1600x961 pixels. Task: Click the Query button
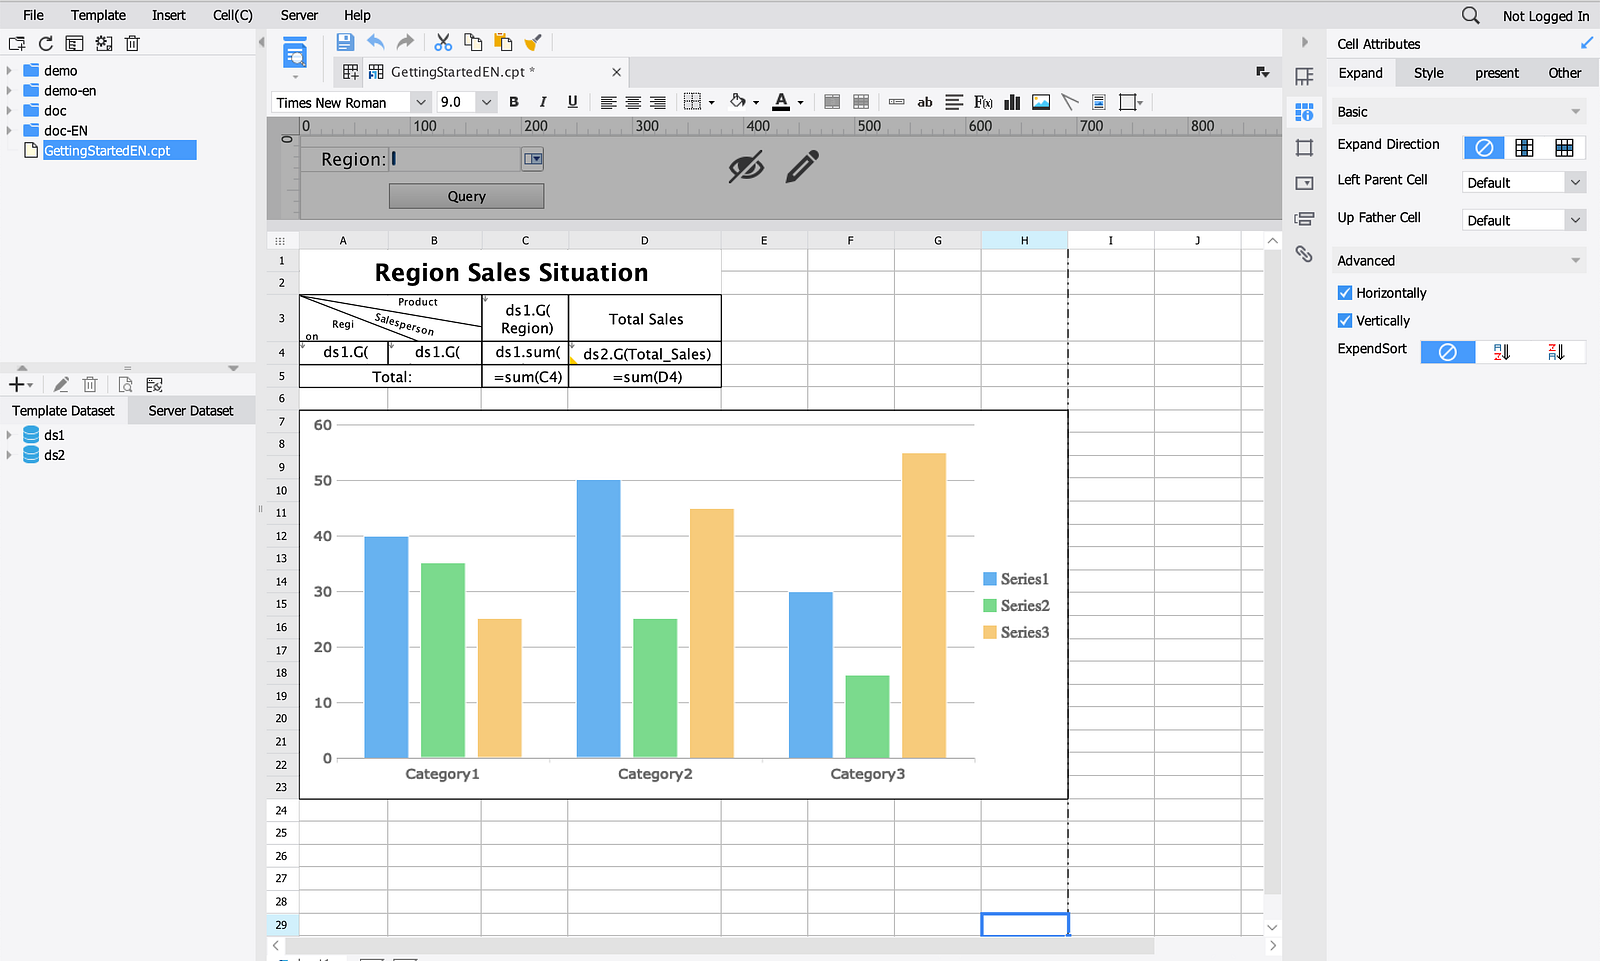467,196
